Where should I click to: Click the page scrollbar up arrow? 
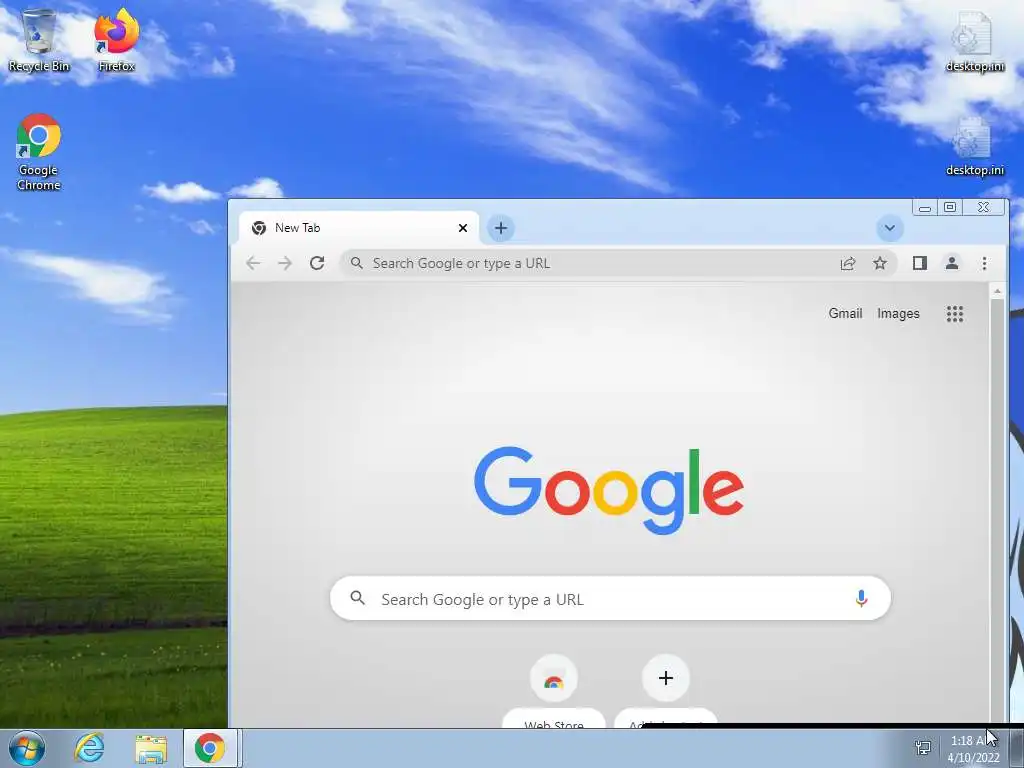pos(997,291)
